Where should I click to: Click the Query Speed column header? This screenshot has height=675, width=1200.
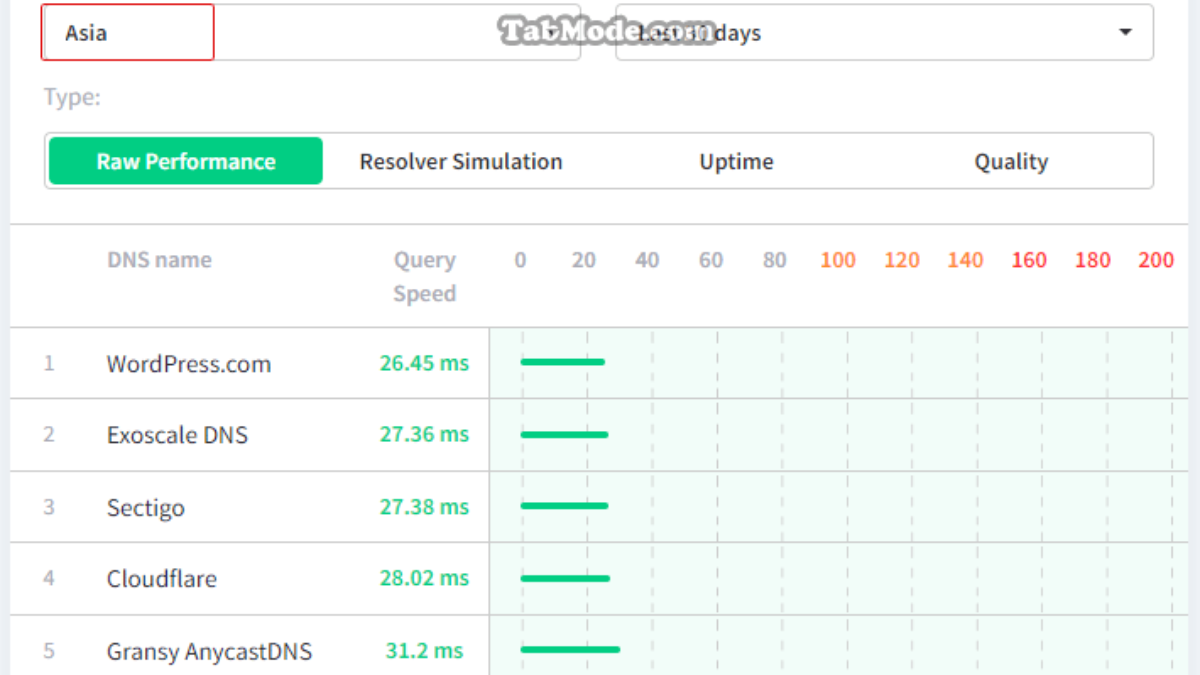pos(424,276)
